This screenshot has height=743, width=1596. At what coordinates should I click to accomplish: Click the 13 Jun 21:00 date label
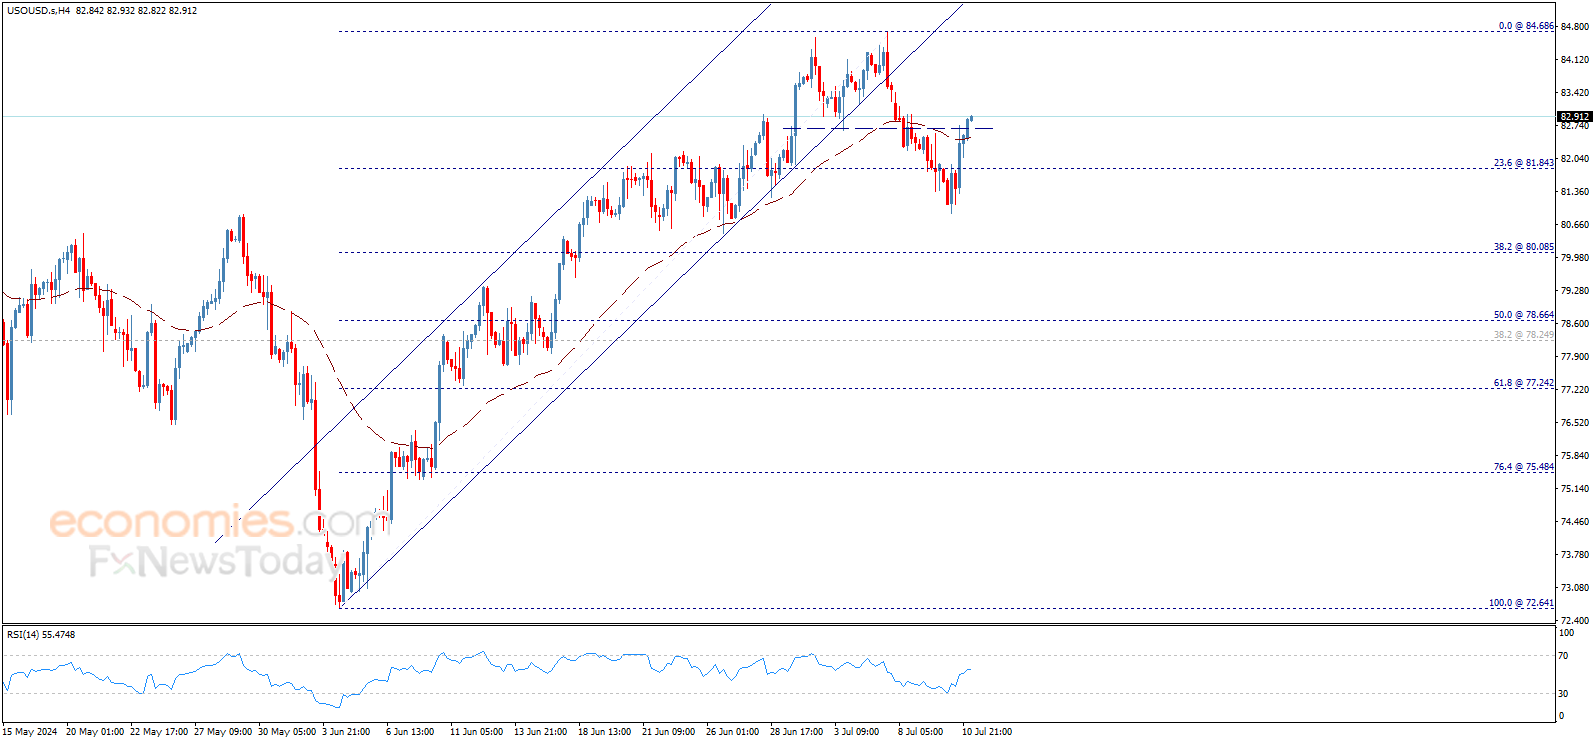point(541,732)
